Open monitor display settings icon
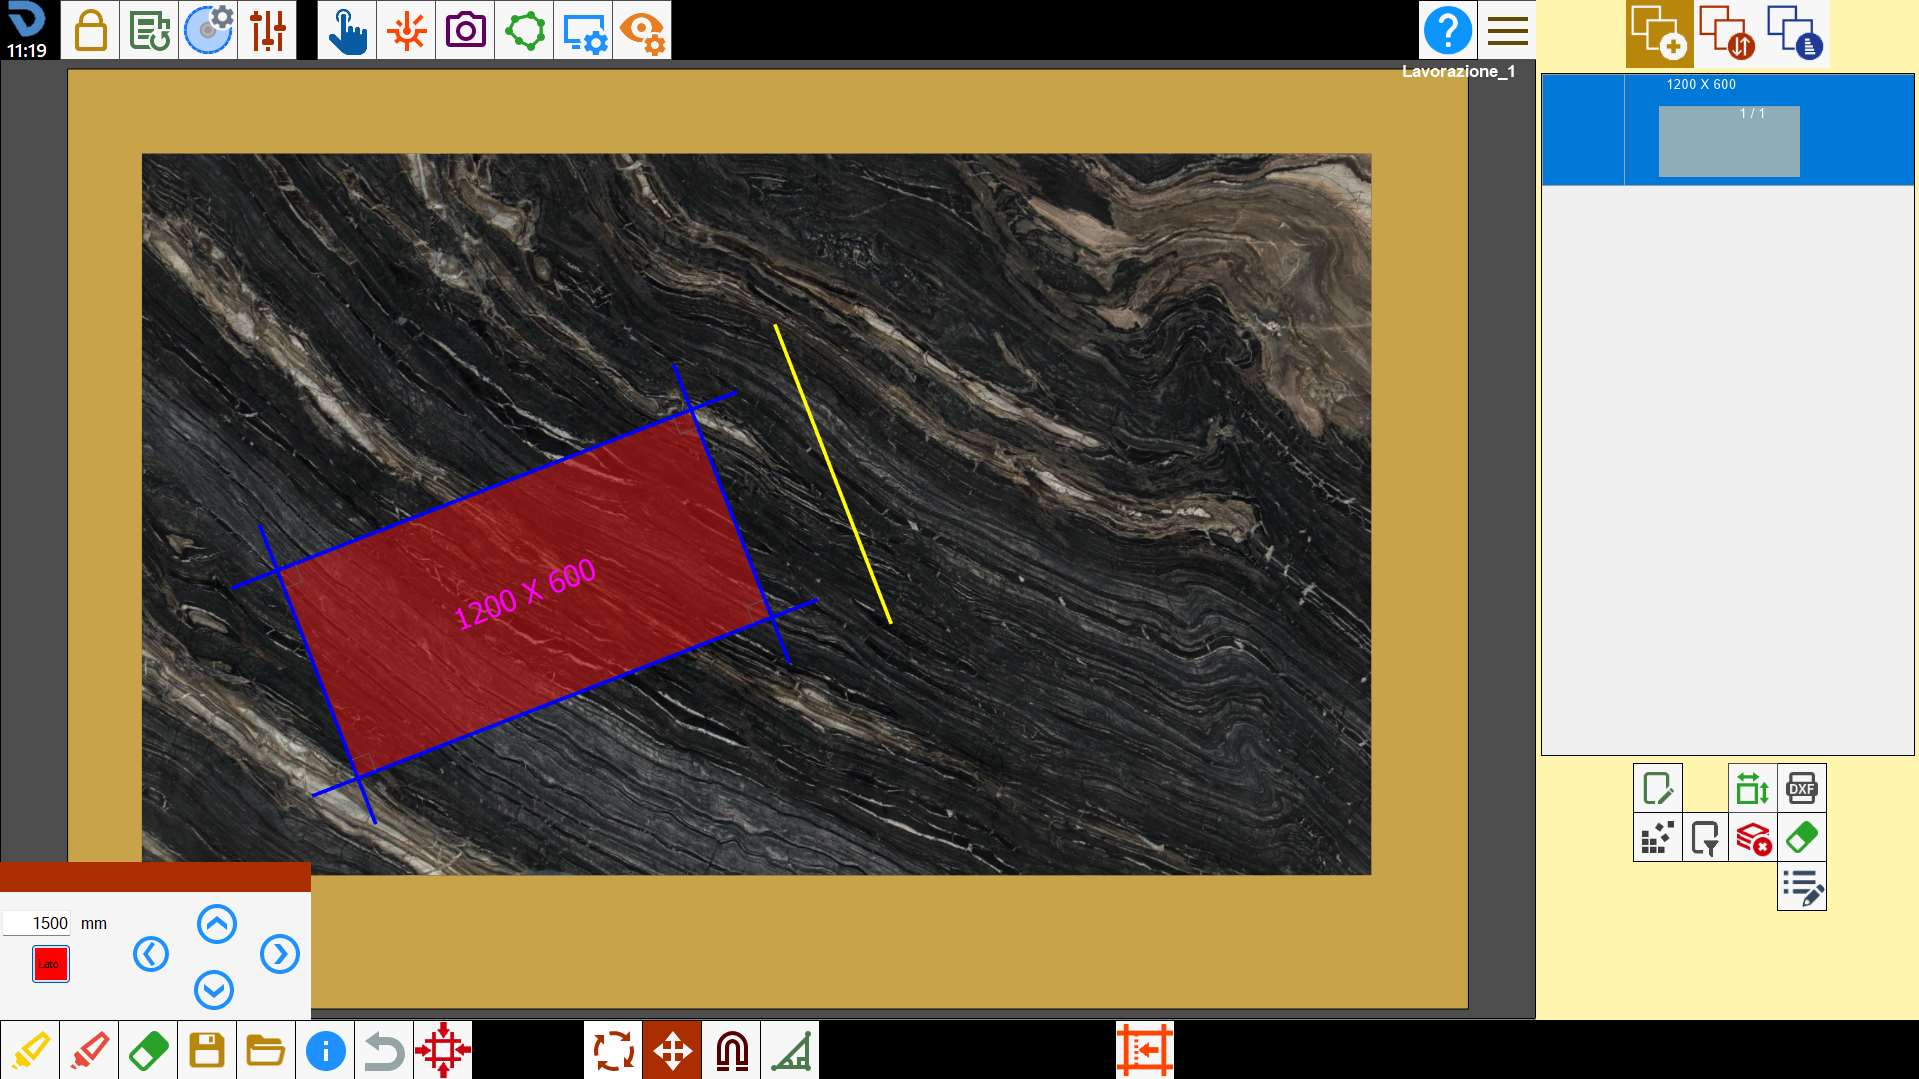Viewport: 1919px width, 1079px height. [x=583, y=31]
